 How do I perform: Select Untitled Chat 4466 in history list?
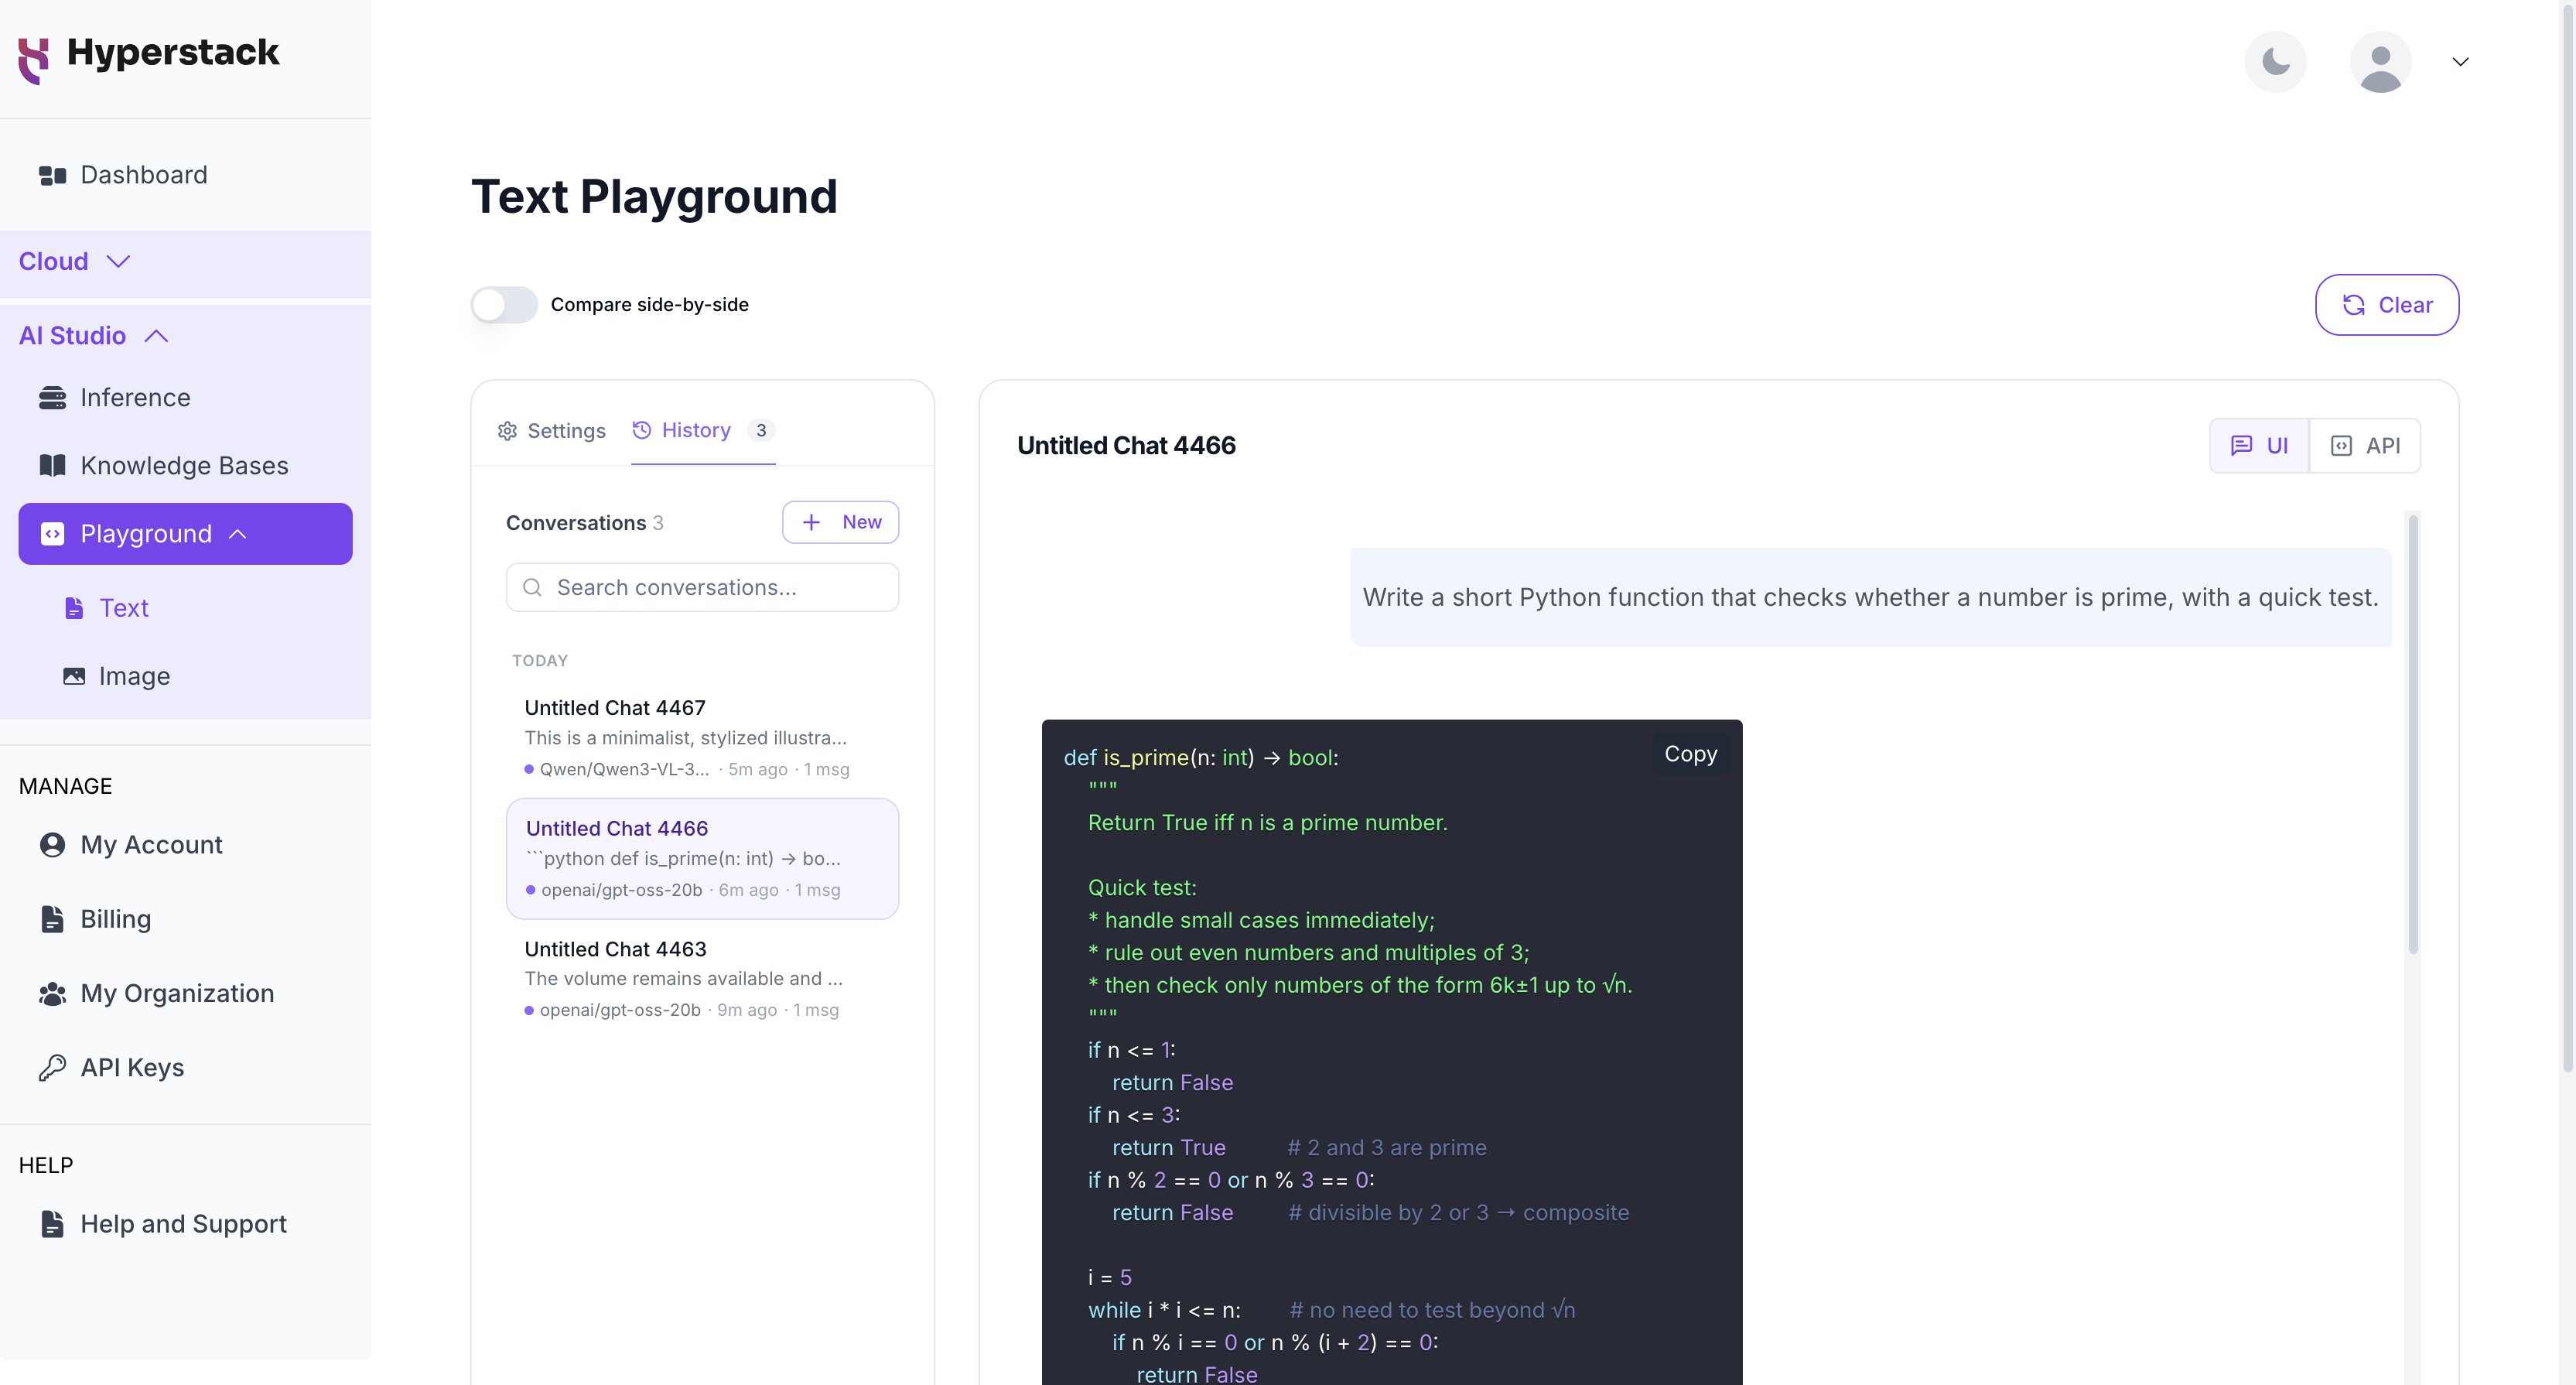point(702,858)
